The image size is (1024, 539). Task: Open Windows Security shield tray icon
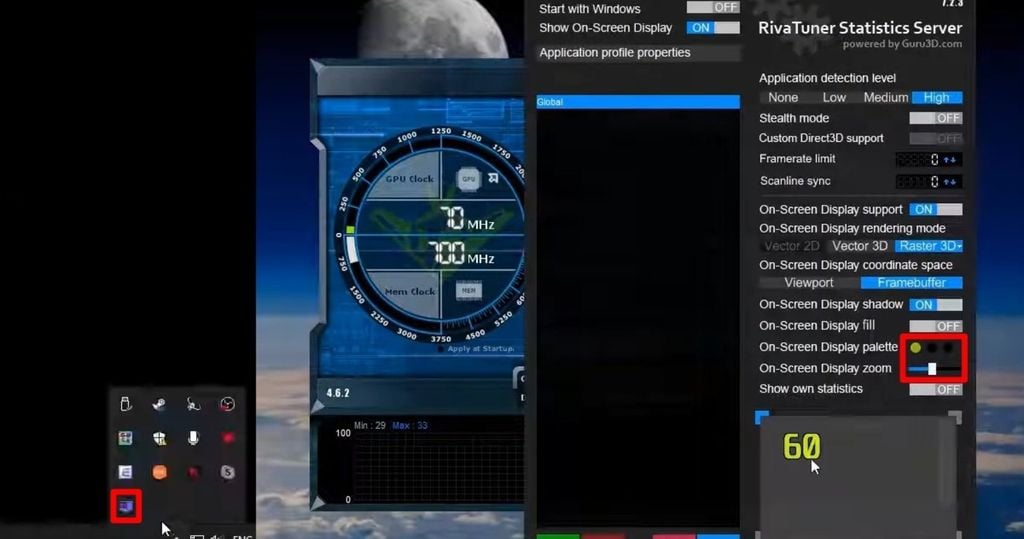point(160,438)
